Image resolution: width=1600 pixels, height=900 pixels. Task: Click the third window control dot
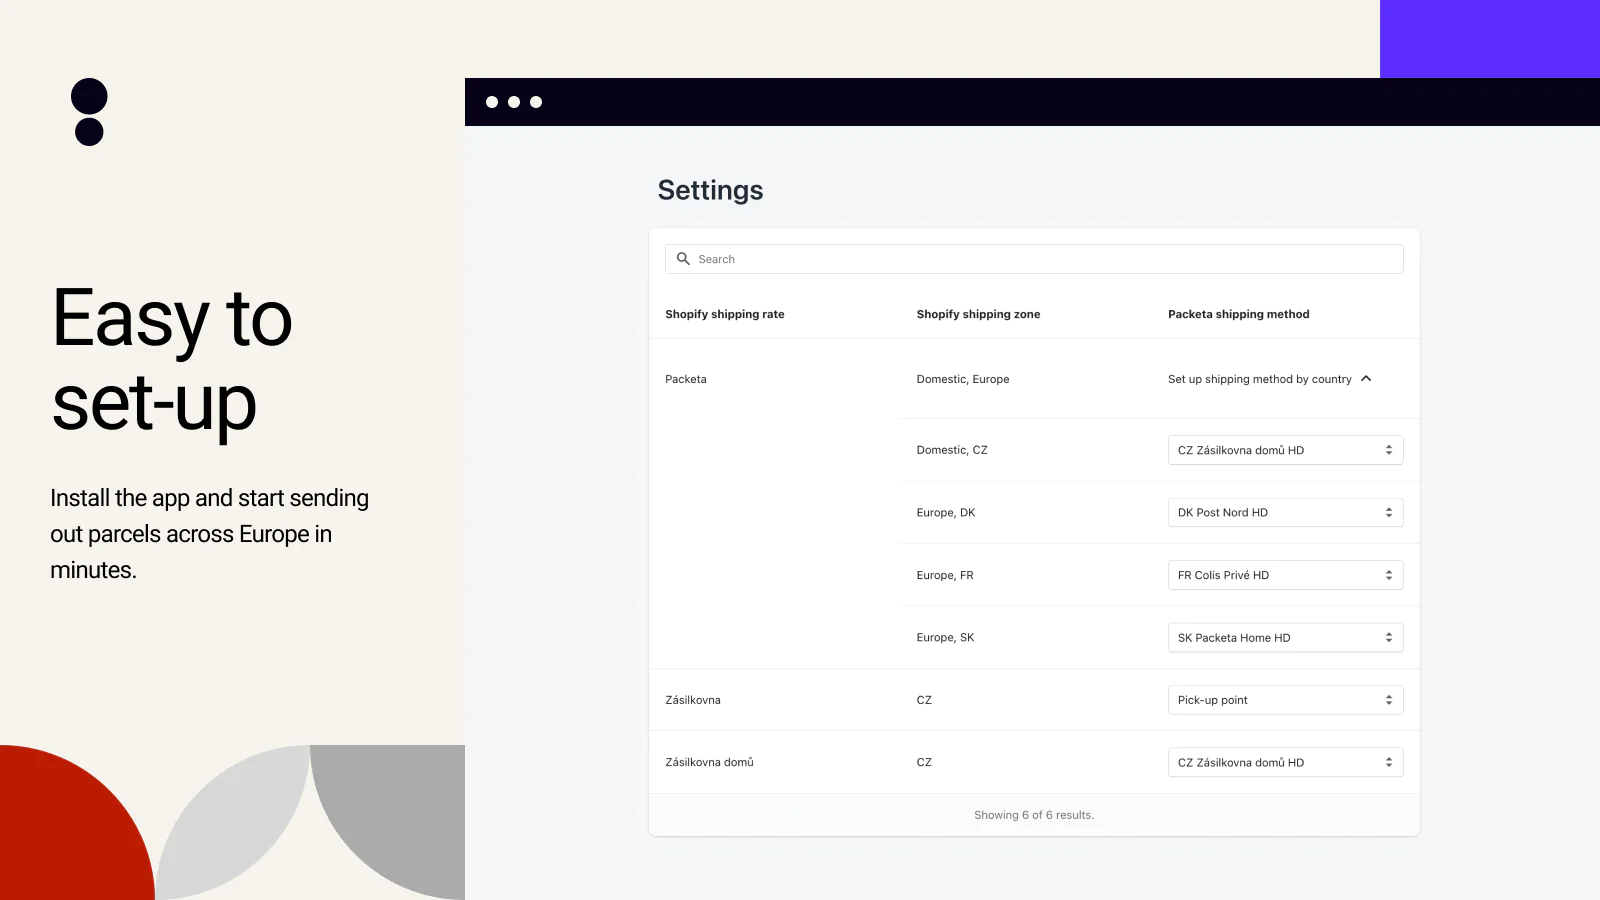point(536,102)
